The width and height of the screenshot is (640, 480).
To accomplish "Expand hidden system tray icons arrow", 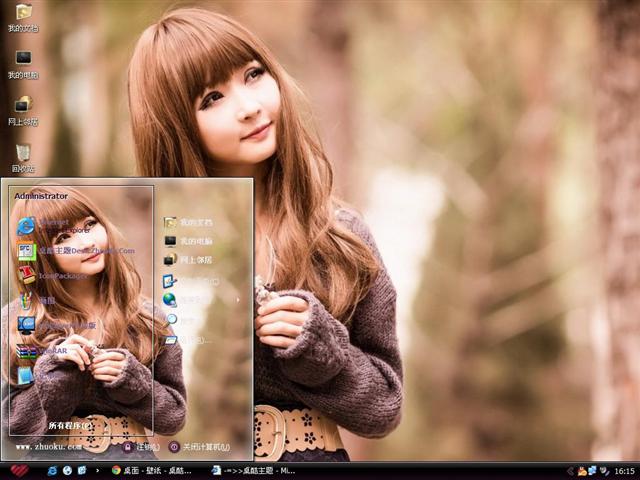I will coord(570,471).
